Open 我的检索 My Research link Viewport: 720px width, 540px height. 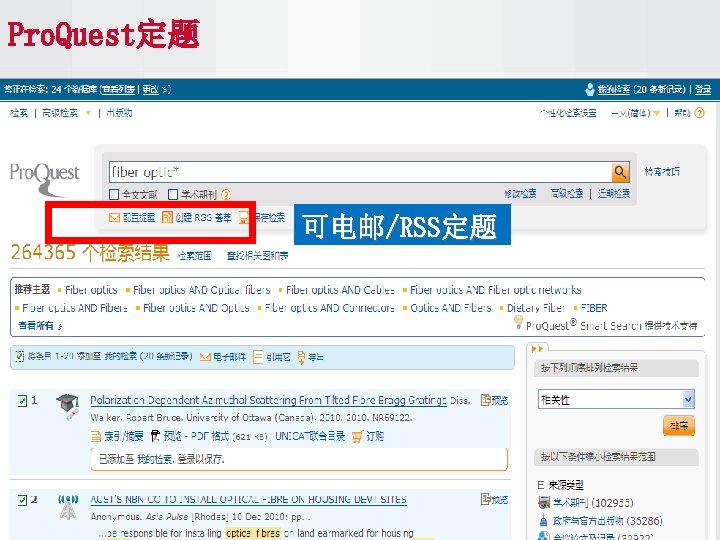tap(613, 89)
